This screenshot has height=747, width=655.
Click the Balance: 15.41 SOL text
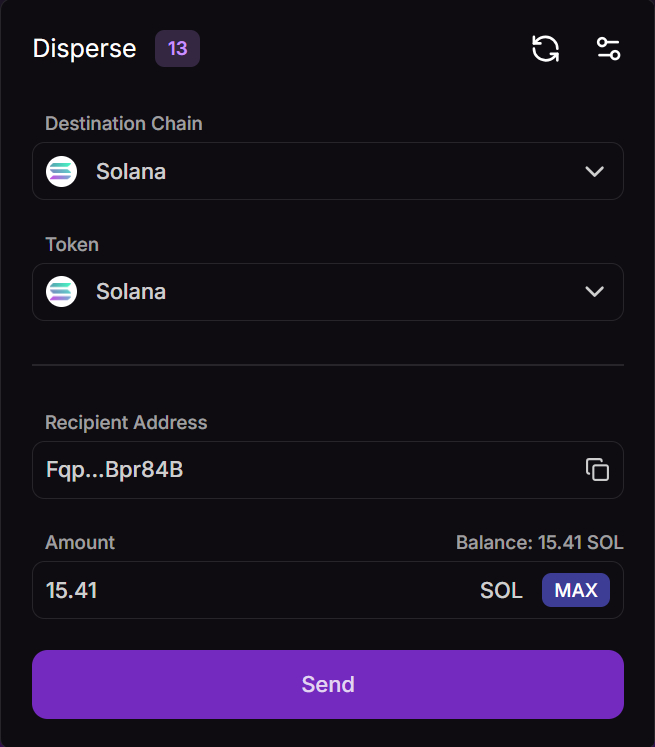(539, 542)
